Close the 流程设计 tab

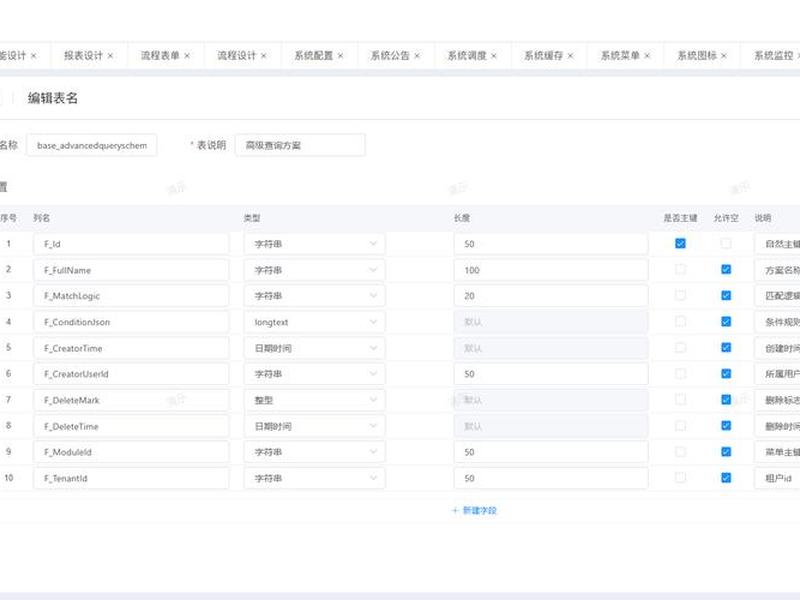(263, 56)
